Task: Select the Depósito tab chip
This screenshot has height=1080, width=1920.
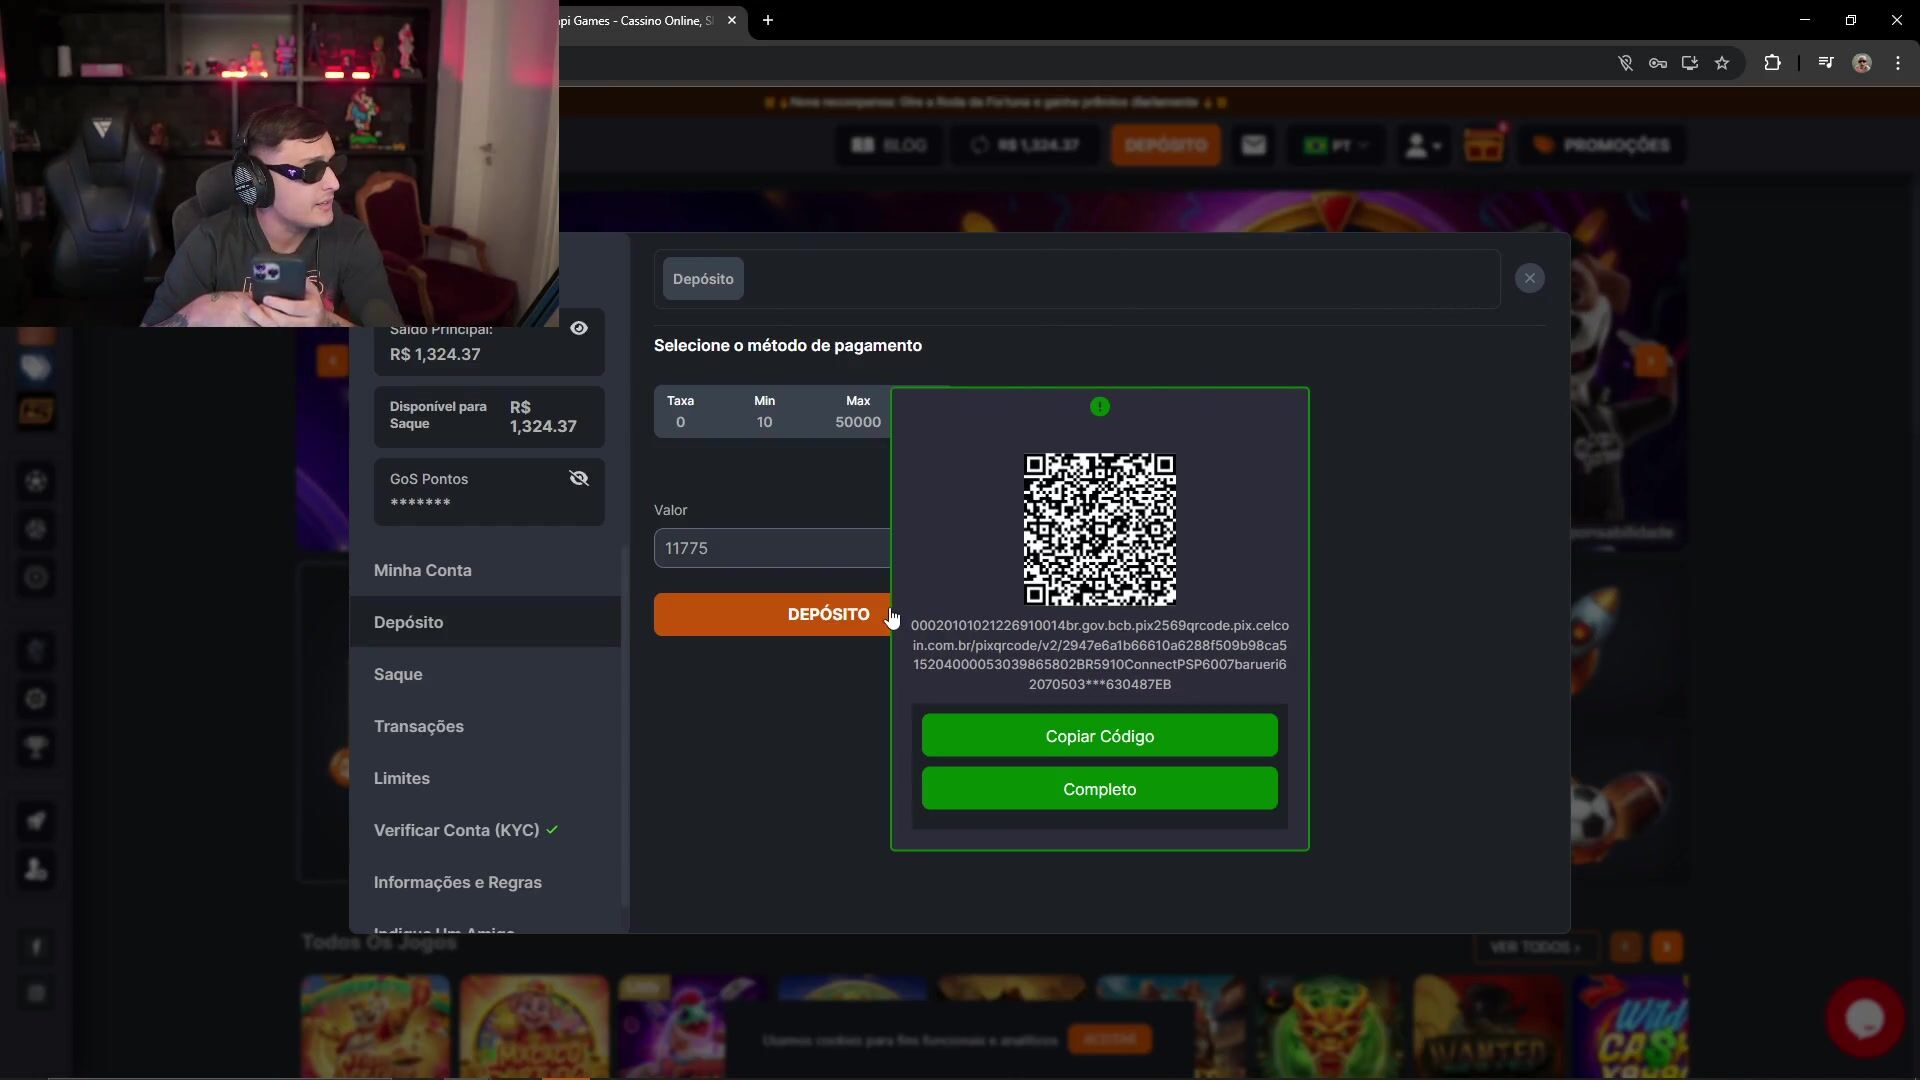Action: point(703,279)
